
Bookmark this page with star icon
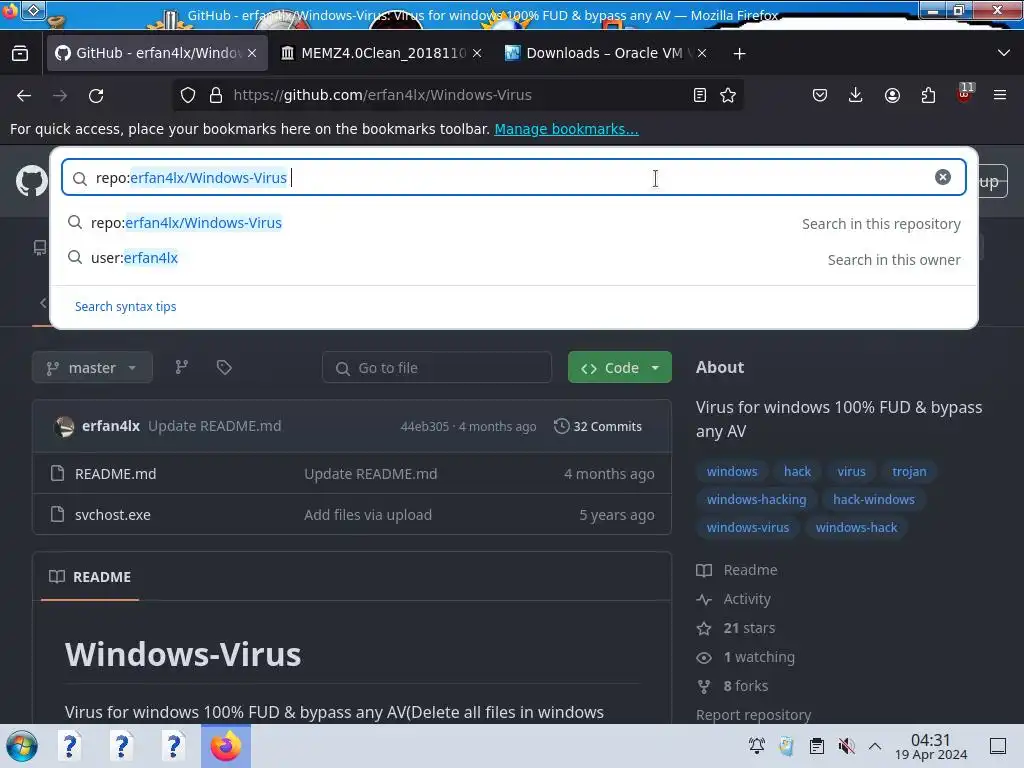[728, 95]
